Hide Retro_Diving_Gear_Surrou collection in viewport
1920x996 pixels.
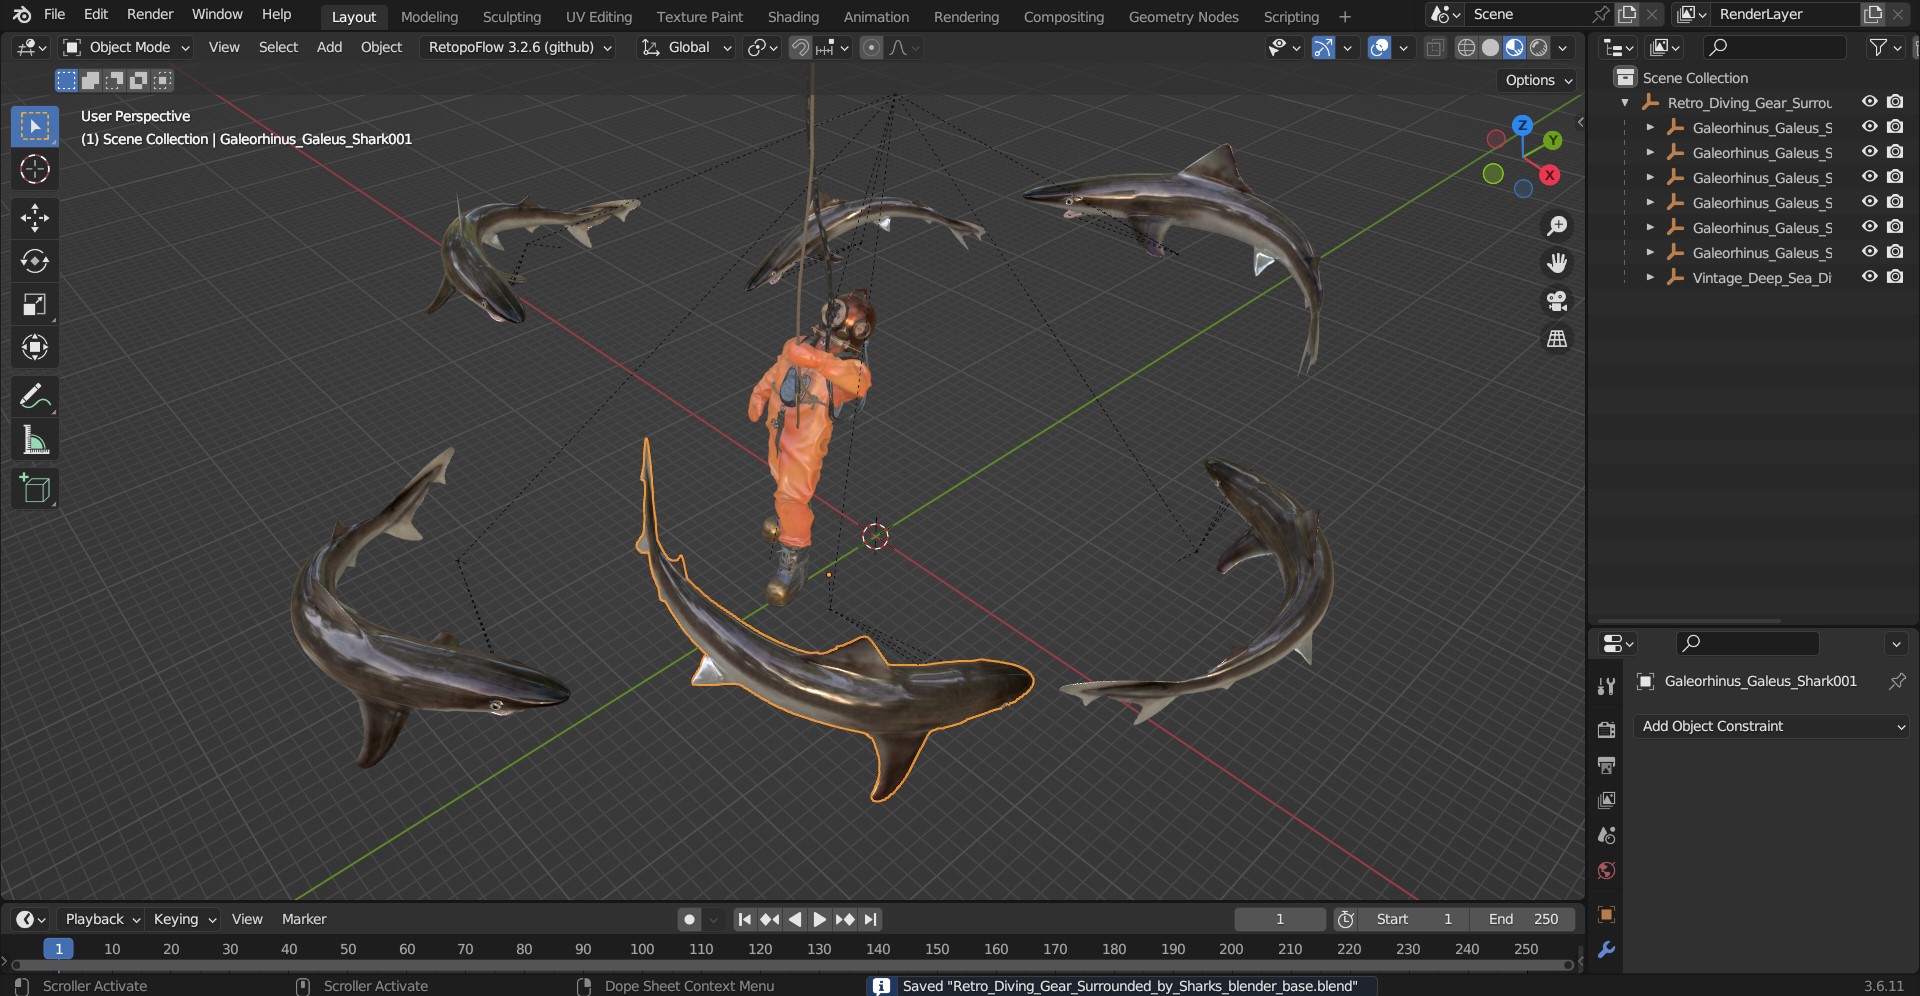pyautogui.click(x=1869, y=102)
